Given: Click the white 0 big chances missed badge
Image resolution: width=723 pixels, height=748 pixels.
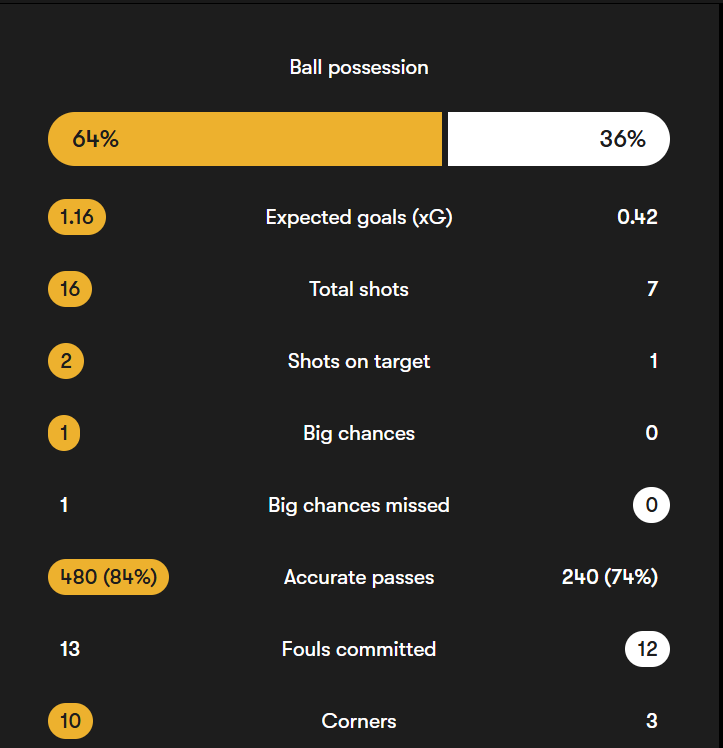Looking at the screenshot, I should (x=651, y=505).
